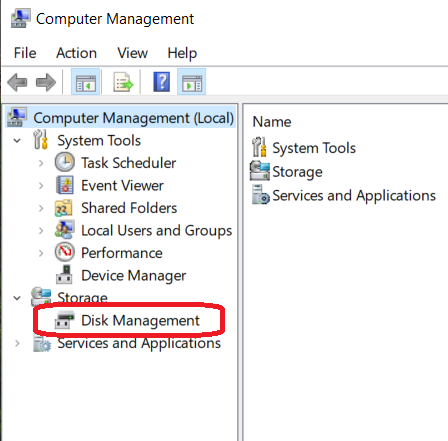The width and height of the screenshot is (448, 441).
Task: Click Services and Applications icon in Name list
Action: (x=261, y=195)
